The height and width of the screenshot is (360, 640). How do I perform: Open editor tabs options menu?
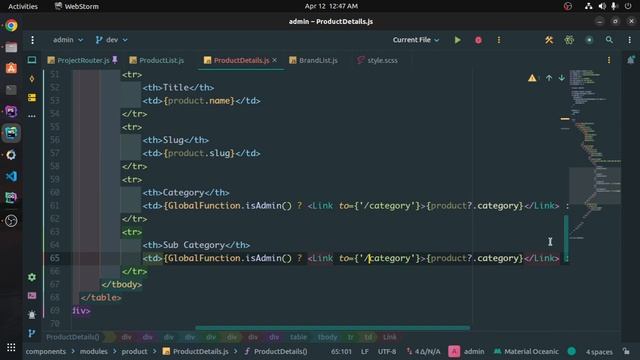(609, 60)
